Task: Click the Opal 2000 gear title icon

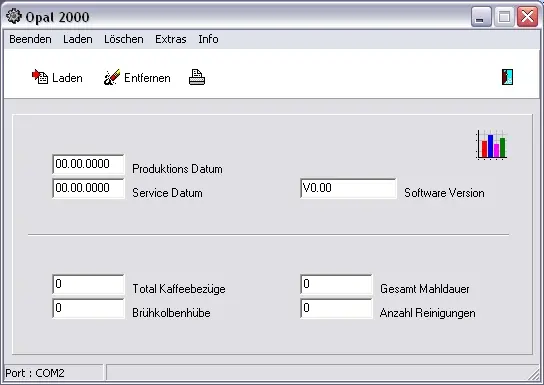Action: (x=14, y=16)
